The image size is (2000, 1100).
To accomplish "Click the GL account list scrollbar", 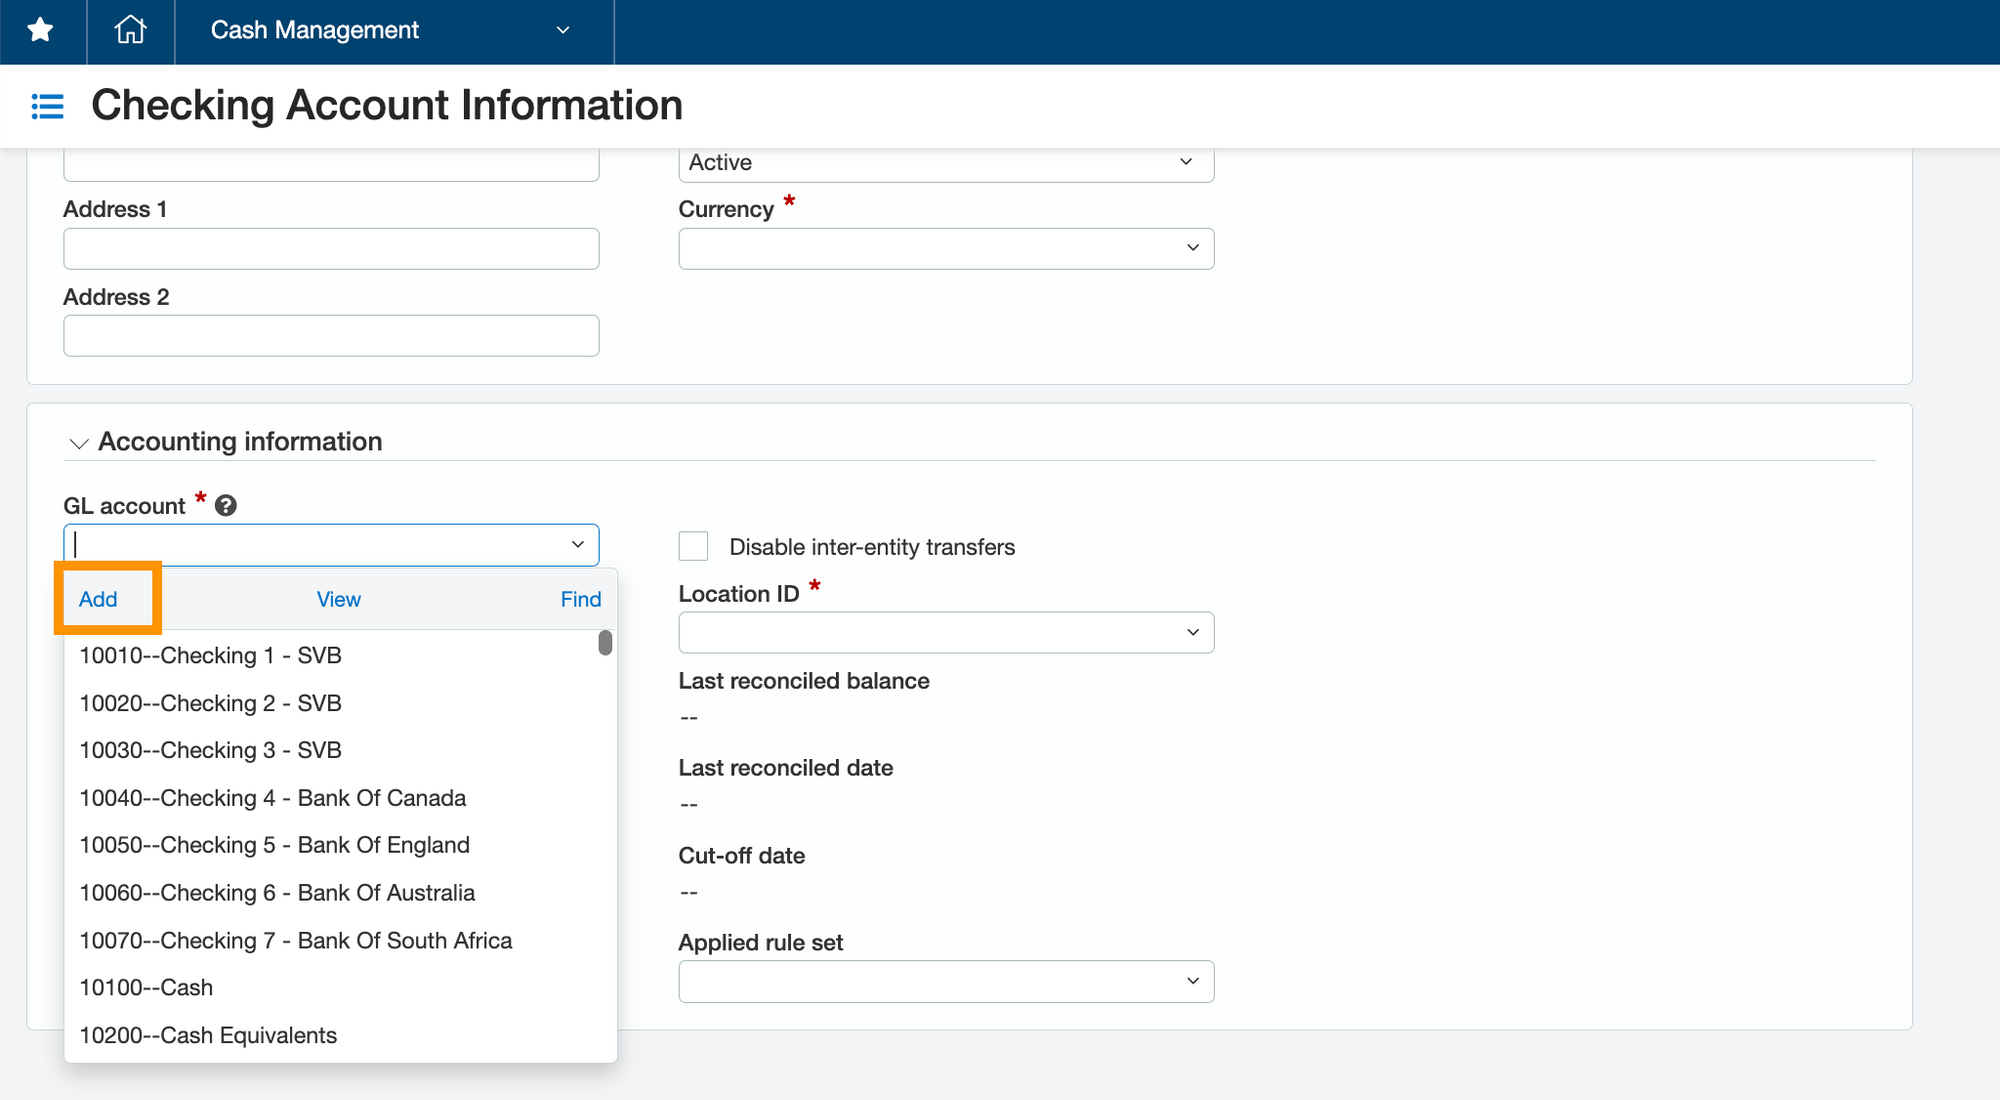I will click(605, 643).
